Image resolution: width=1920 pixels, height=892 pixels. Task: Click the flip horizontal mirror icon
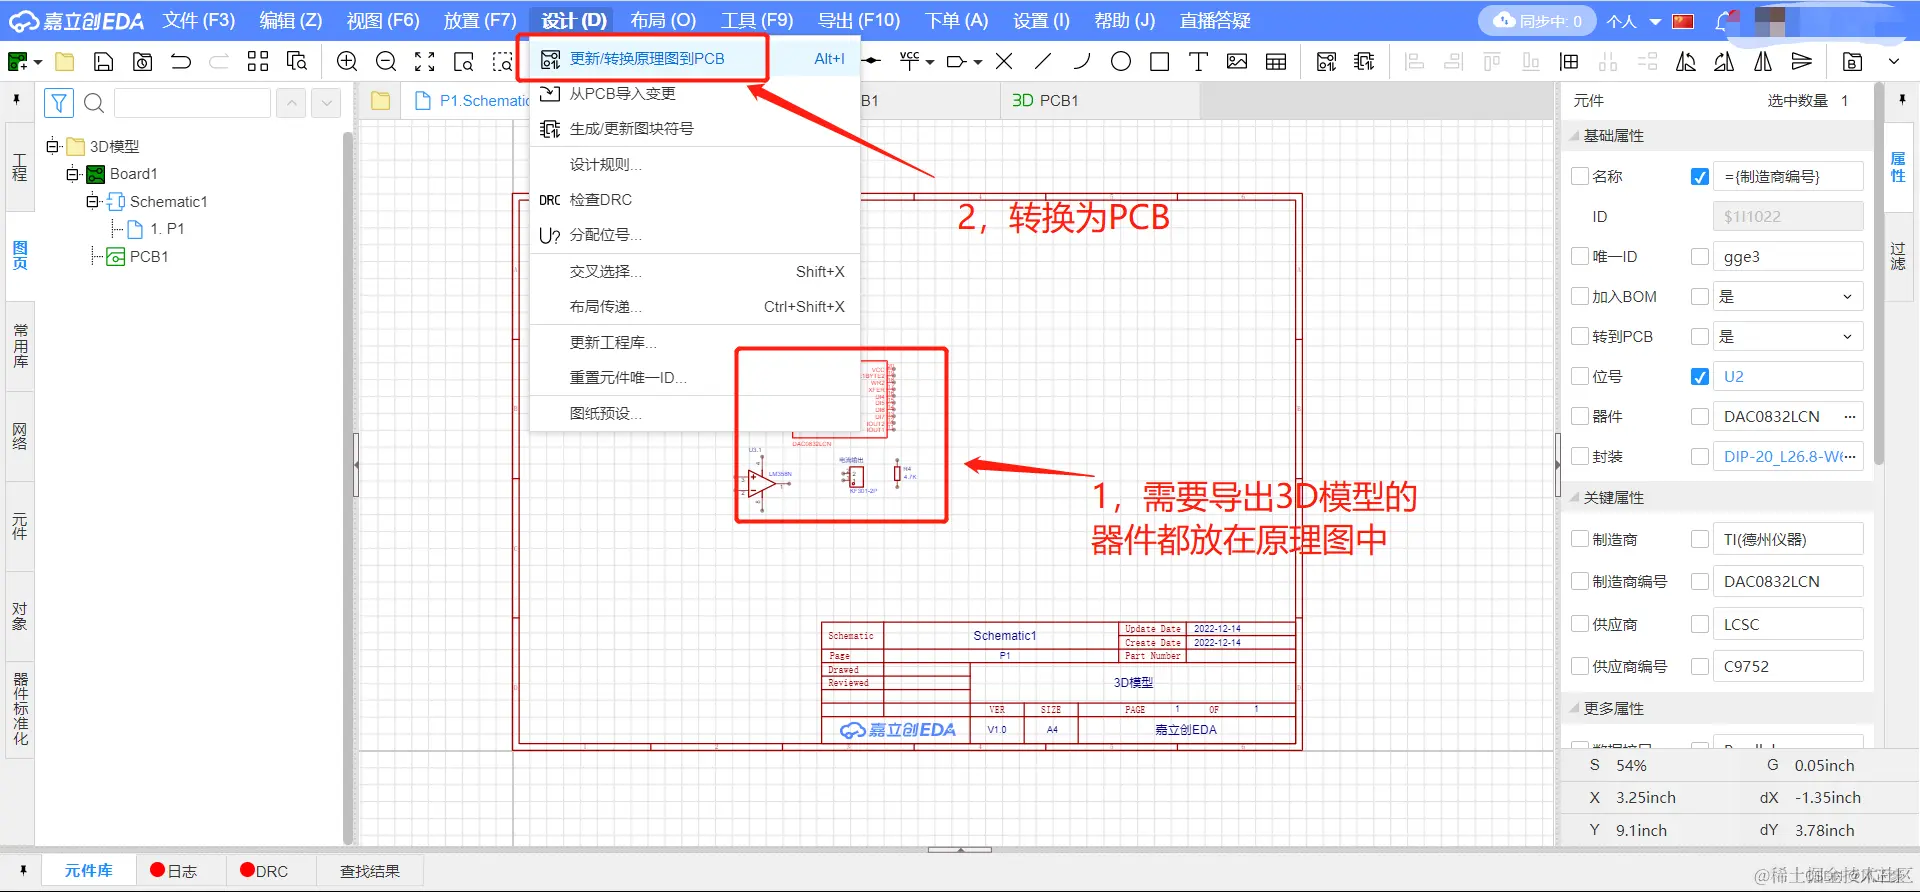coord(1763,62)
